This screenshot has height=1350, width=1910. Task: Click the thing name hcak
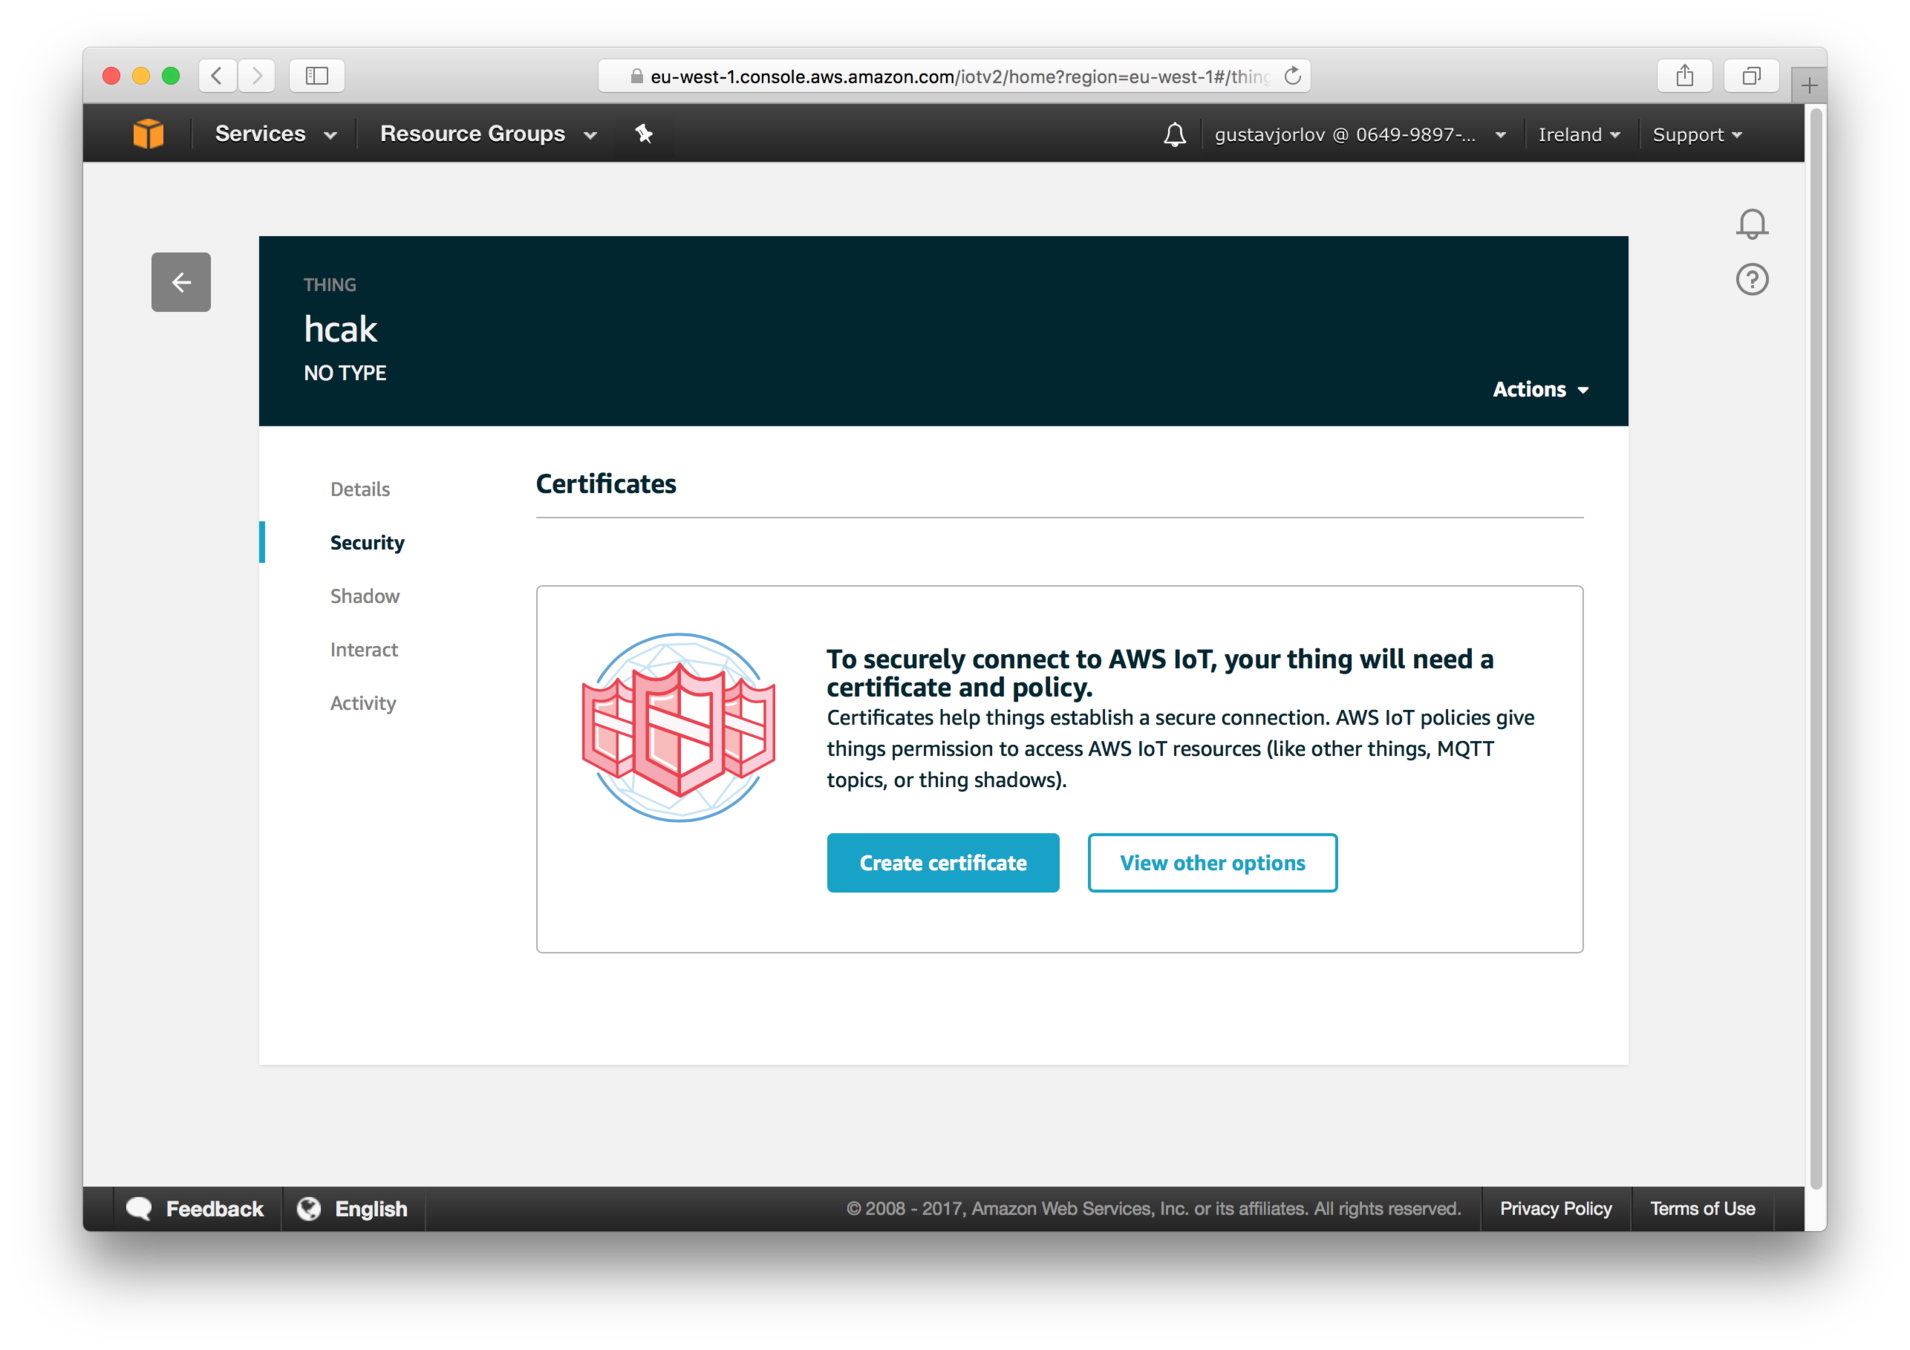(x=340, y=329)
